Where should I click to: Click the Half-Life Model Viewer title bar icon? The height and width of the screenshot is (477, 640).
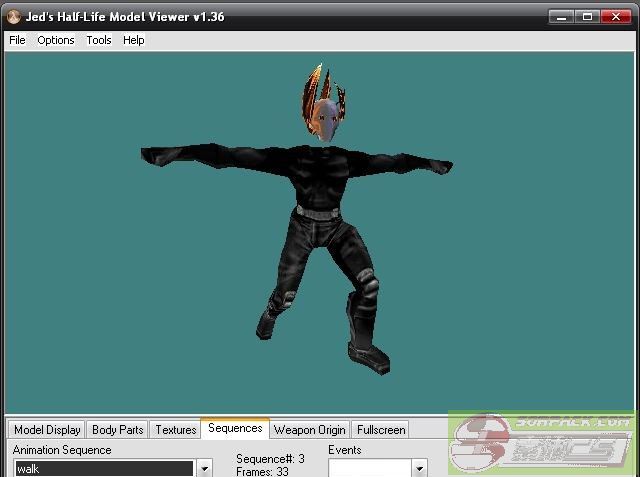(x=13, y=16)
